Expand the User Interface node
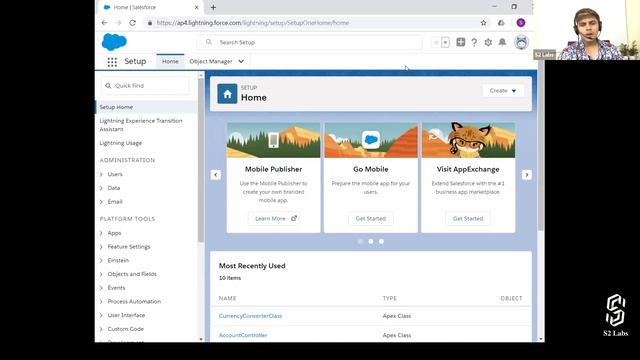 pyautogui.click(x=101, y=316)
